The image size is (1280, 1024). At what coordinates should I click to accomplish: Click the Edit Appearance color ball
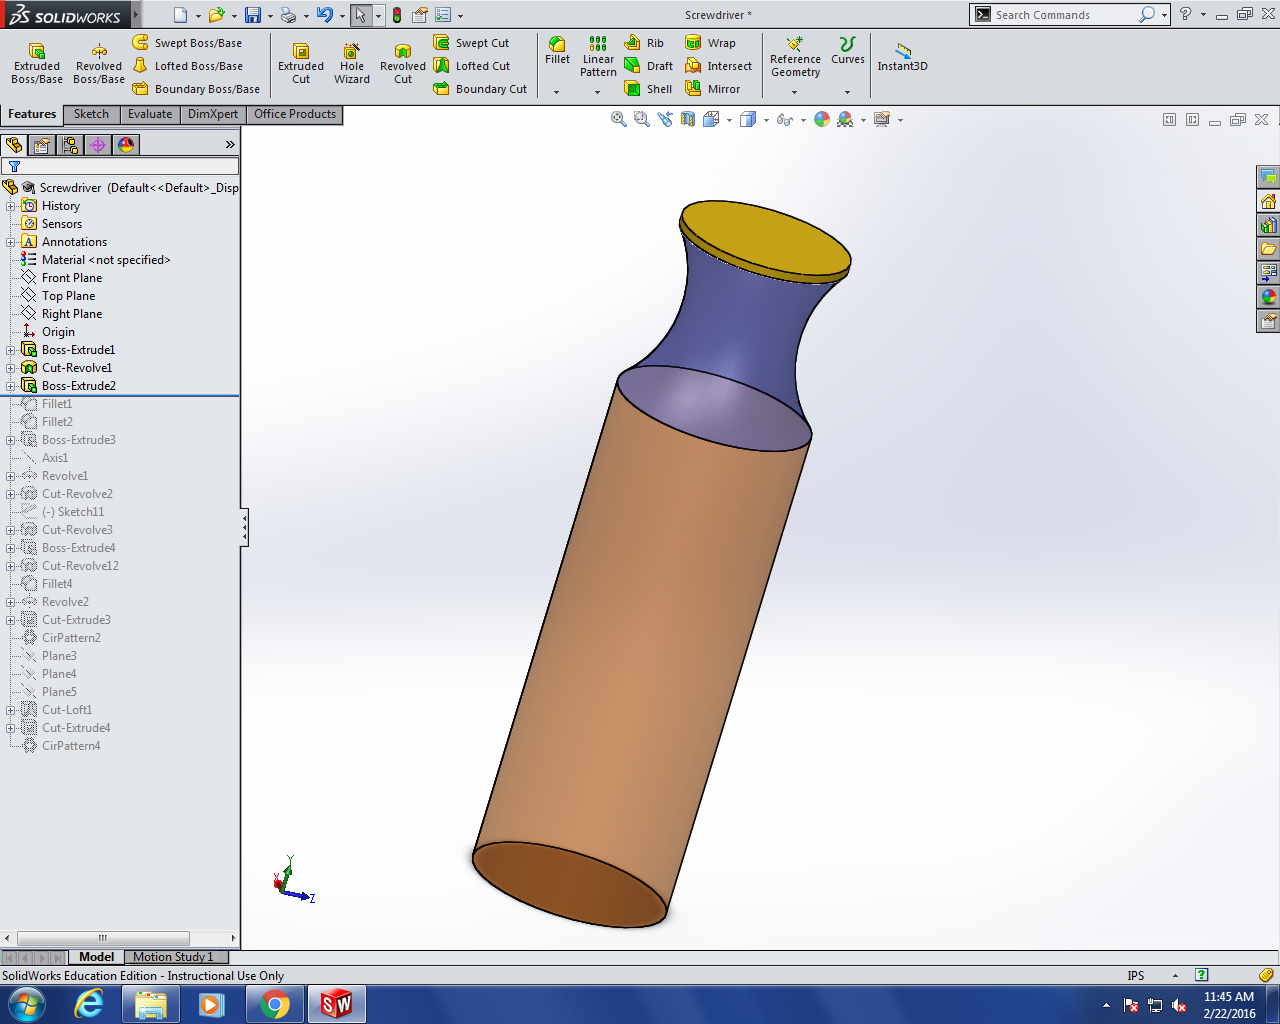click(x=822, y=119)
